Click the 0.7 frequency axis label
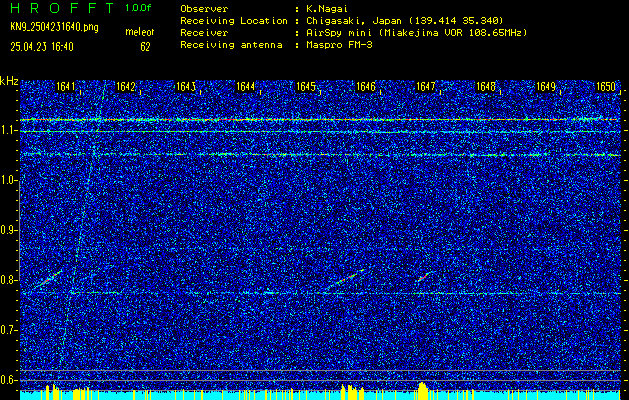 click(7, 330)
